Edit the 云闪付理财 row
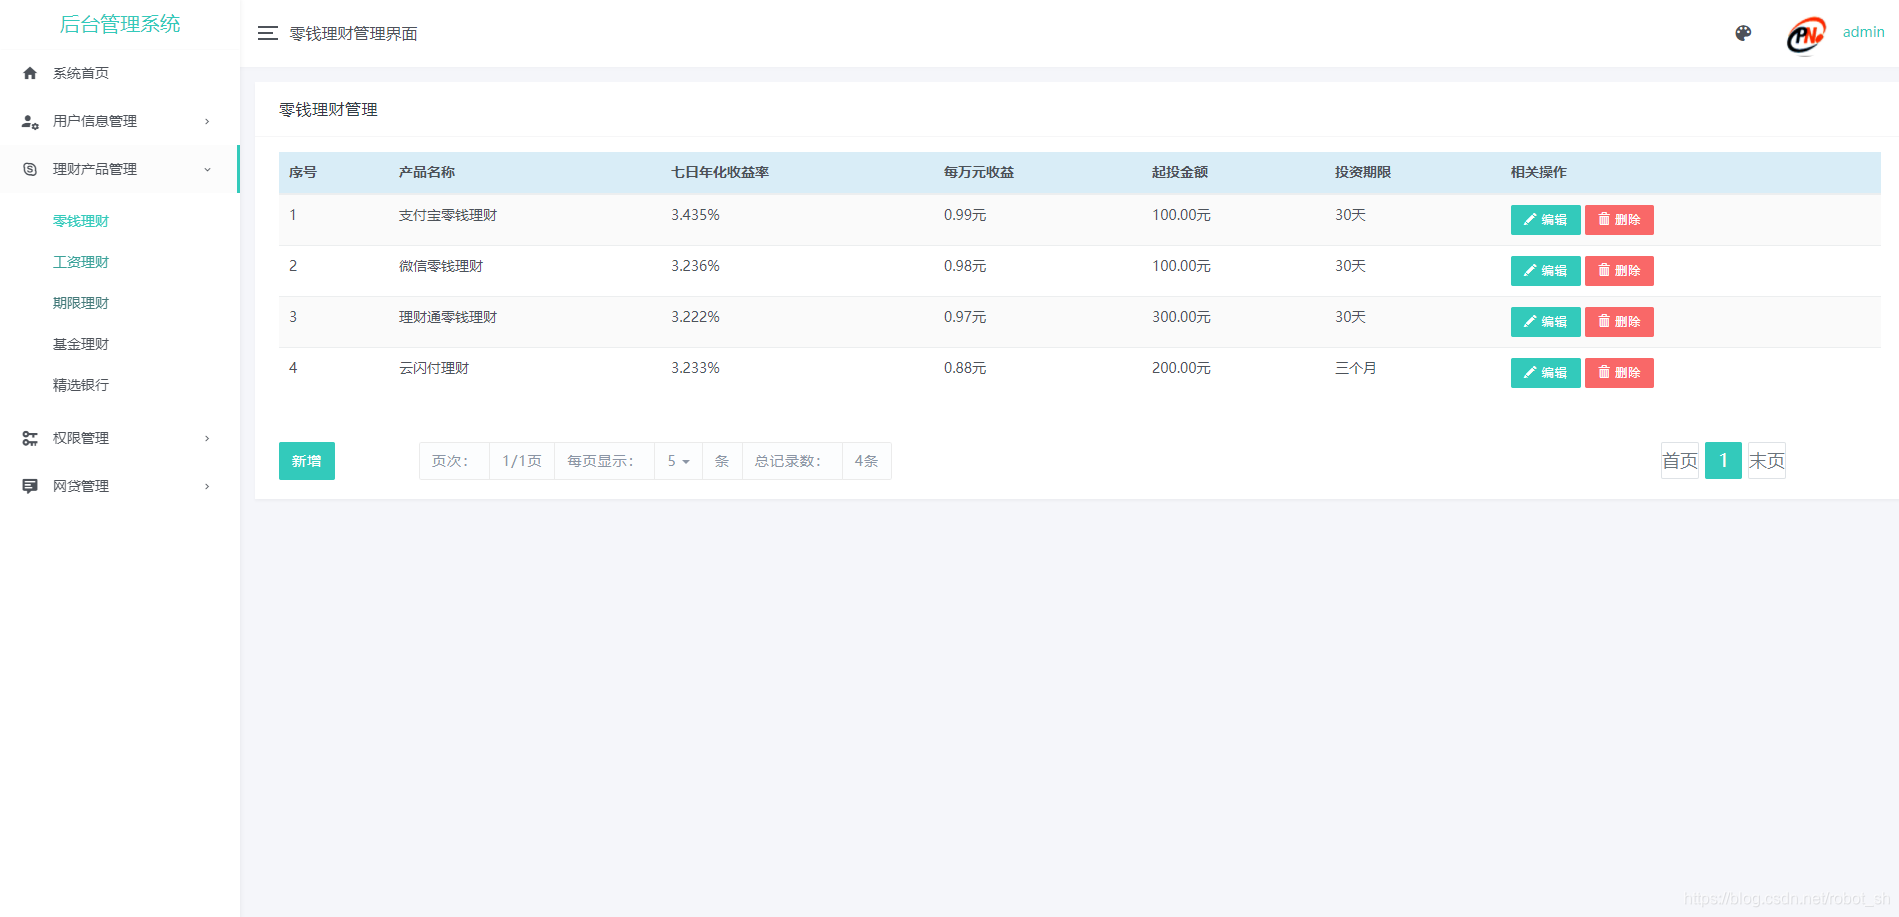1899x917 pixels. coord(1545,373)
